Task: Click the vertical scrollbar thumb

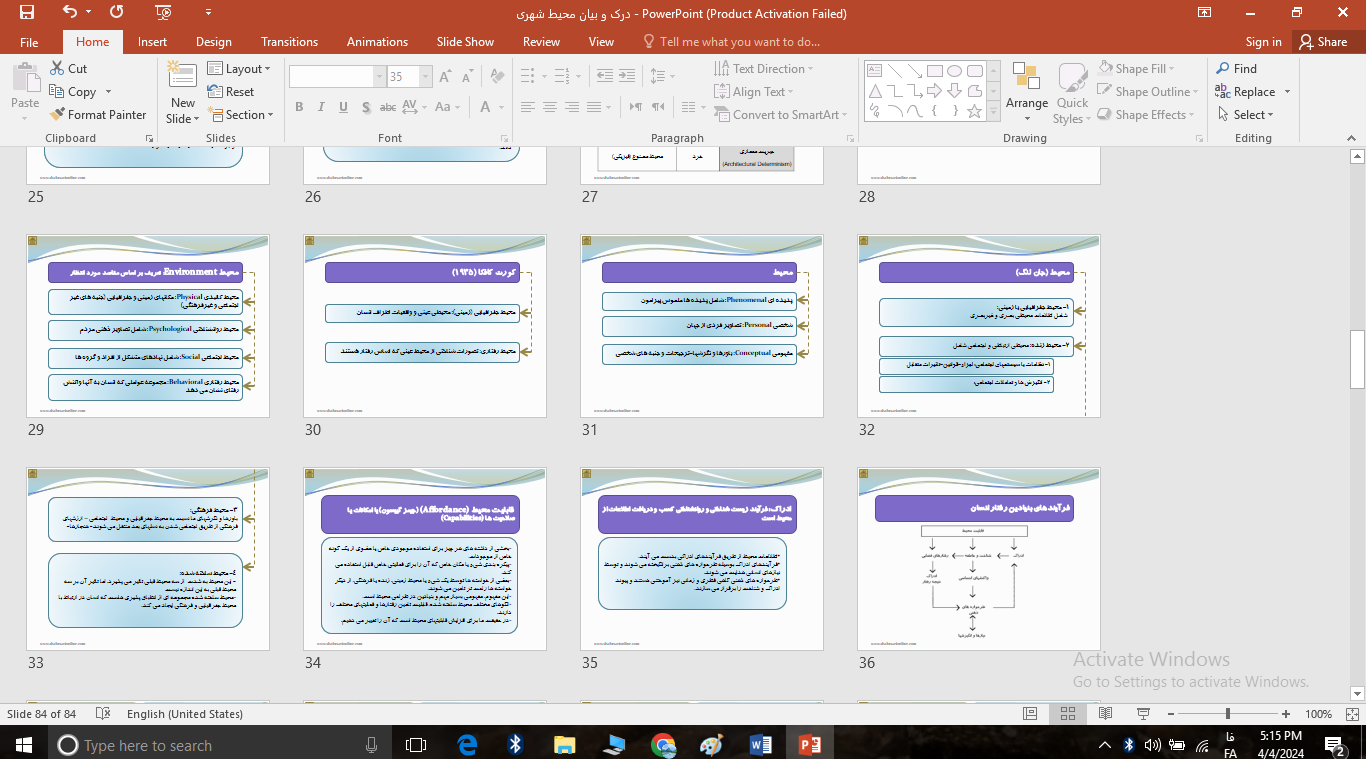Action: tap(1357, 359)
